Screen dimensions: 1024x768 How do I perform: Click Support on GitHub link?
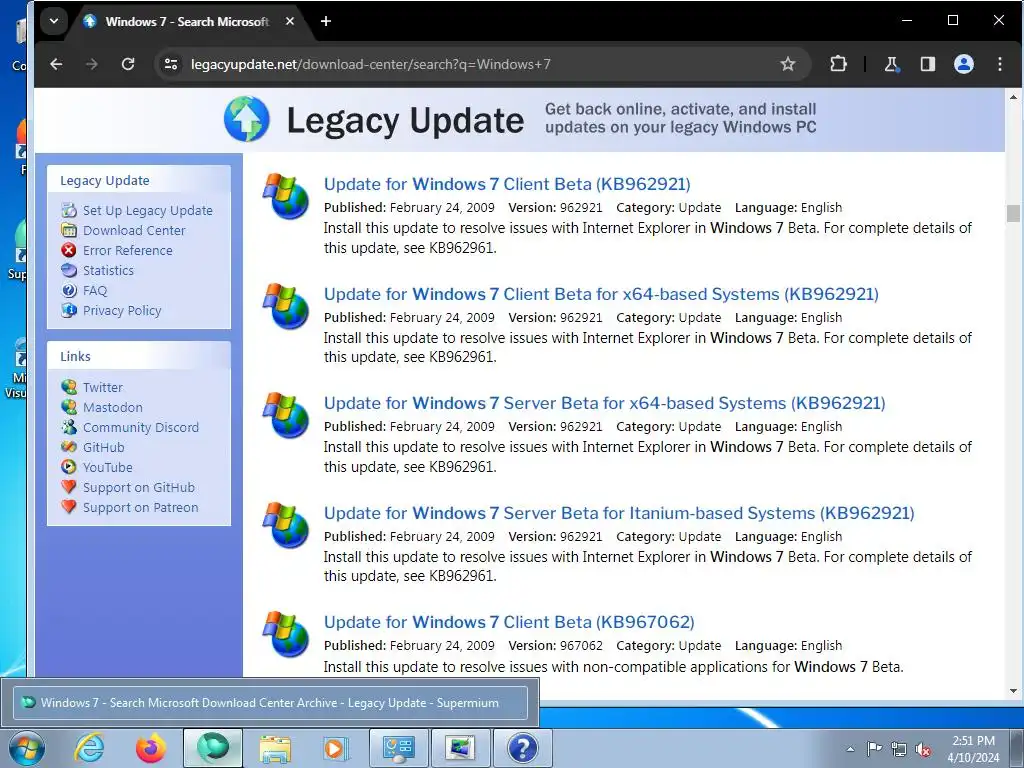138,487
